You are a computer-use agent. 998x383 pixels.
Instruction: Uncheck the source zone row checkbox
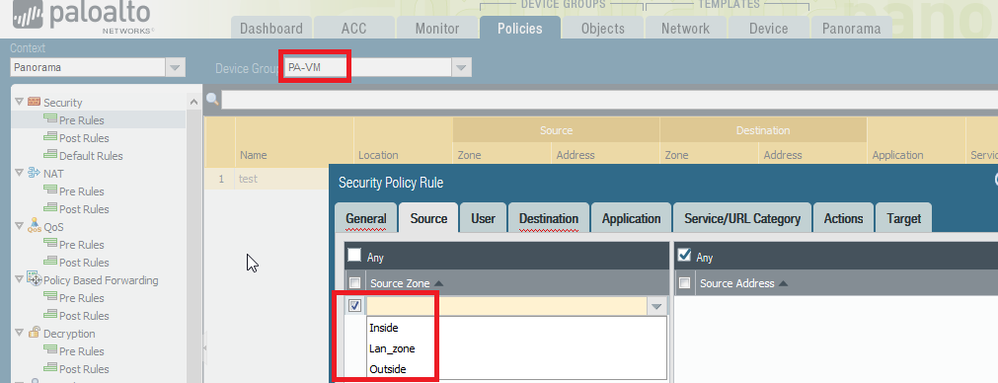click(x=355, y=306)
